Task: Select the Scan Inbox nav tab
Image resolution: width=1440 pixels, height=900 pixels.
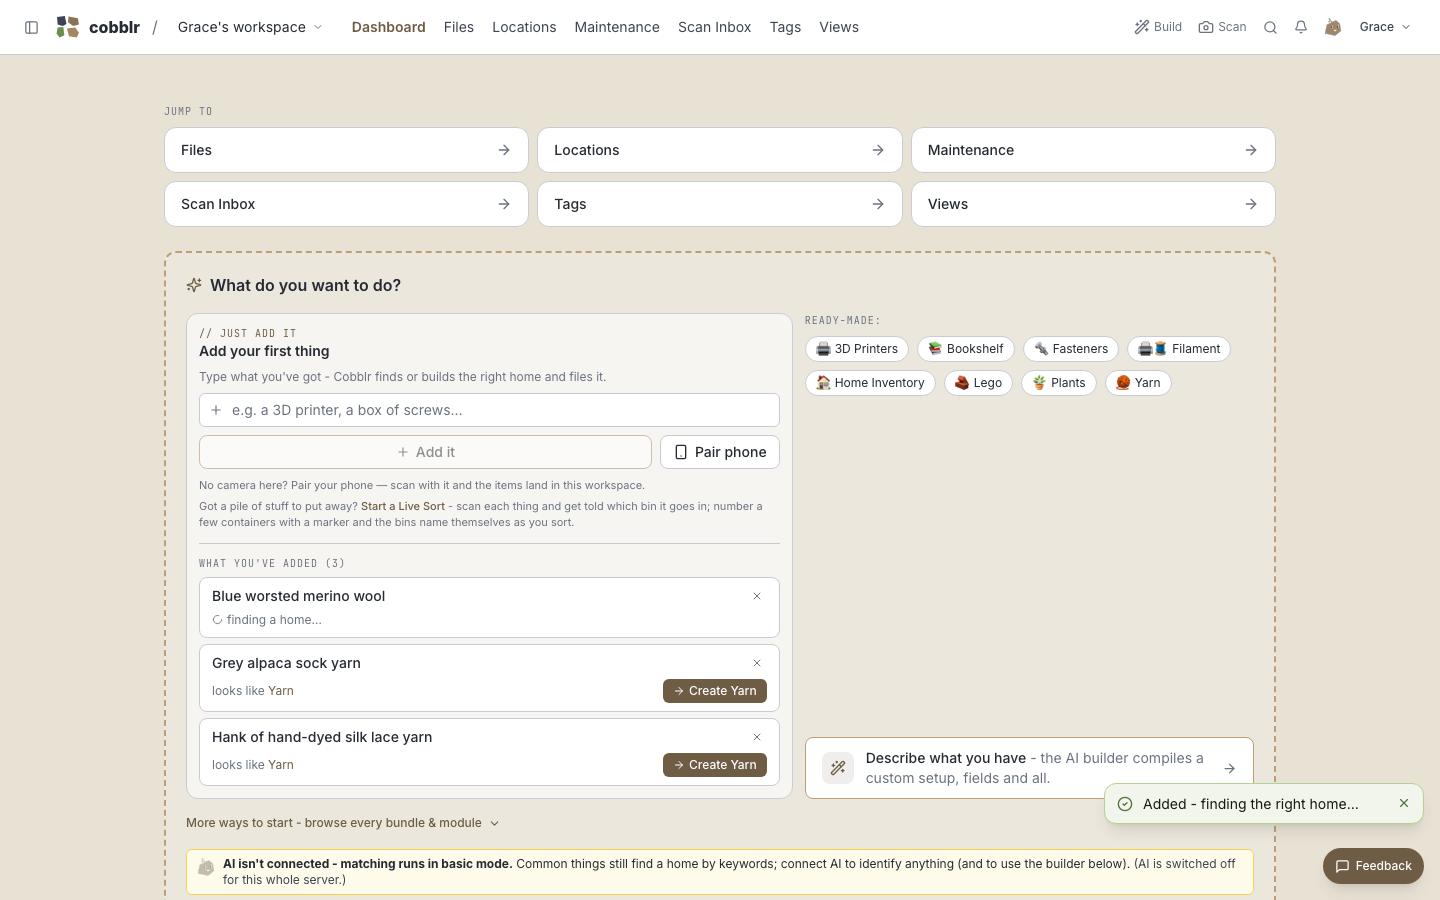Action: click(x=714, y=27)
